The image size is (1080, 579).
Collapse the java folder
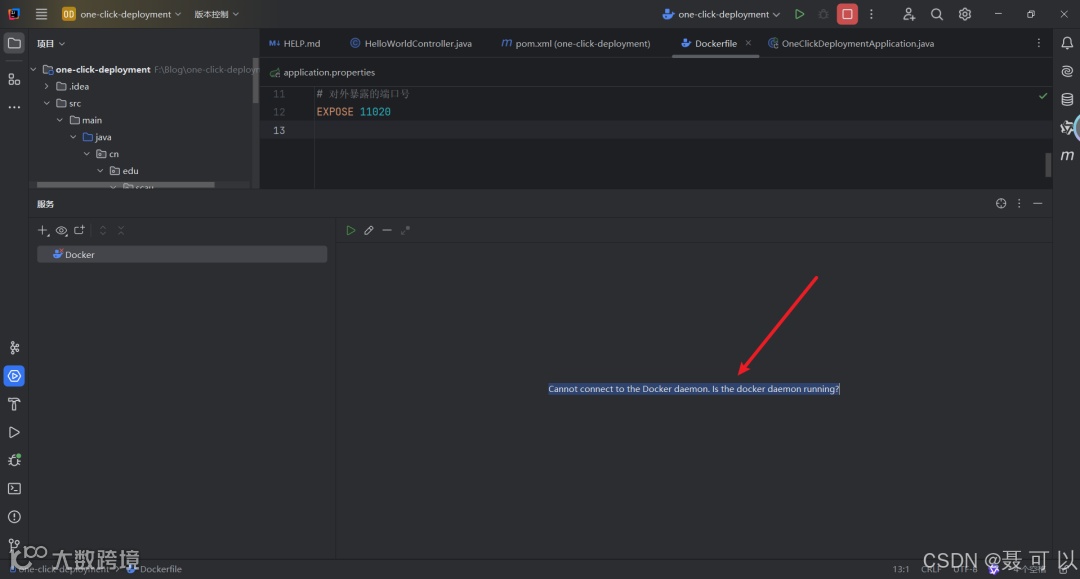[73, 137]
